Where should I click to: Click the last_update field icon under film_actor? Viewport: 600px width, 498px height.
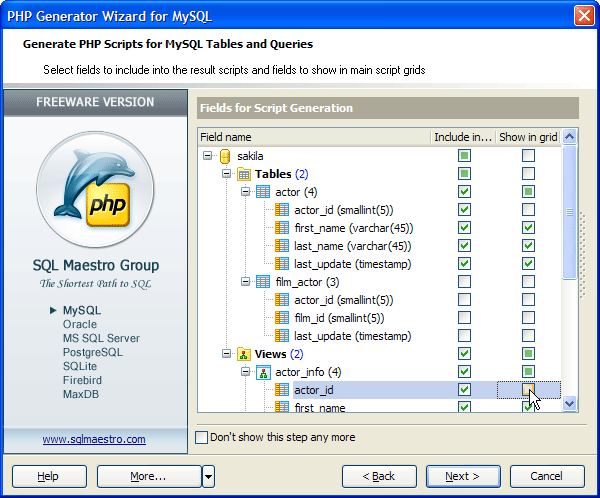[282, 336]
